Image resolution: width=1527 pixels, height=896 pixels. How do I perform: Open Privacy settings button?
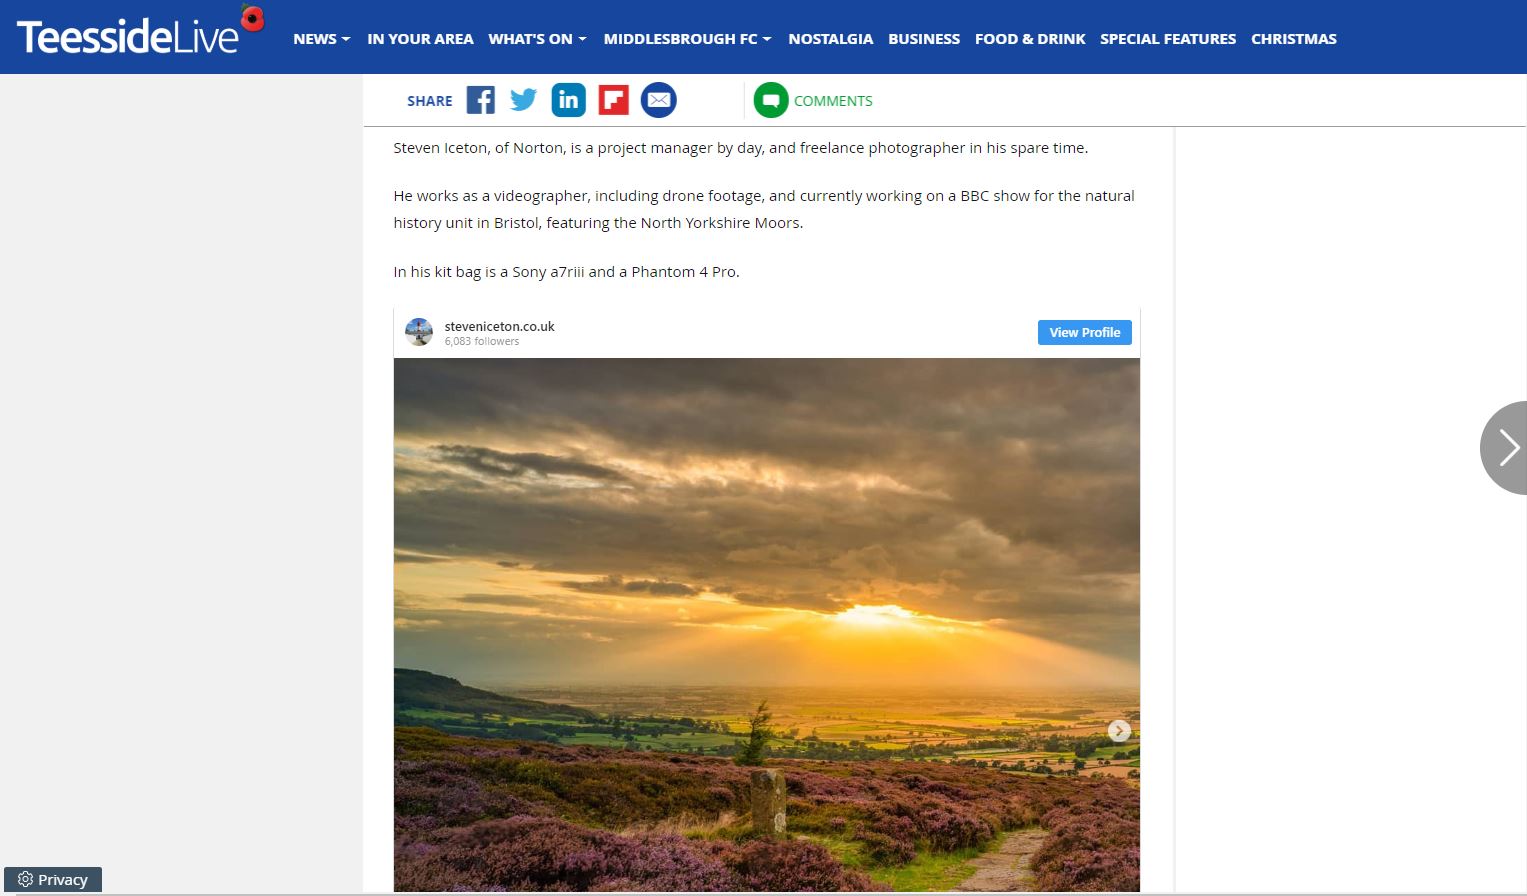coord(53,879)
